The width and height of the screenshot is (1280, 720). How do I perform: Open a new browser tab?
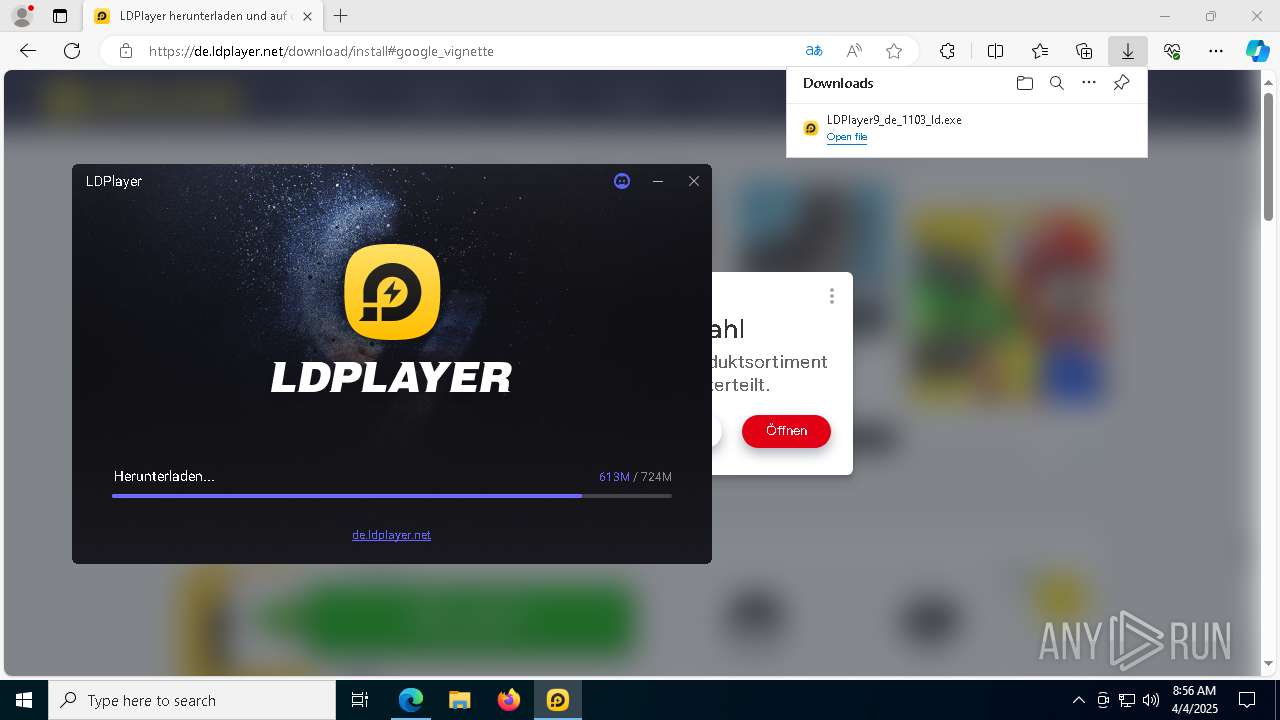click(341, 16)
